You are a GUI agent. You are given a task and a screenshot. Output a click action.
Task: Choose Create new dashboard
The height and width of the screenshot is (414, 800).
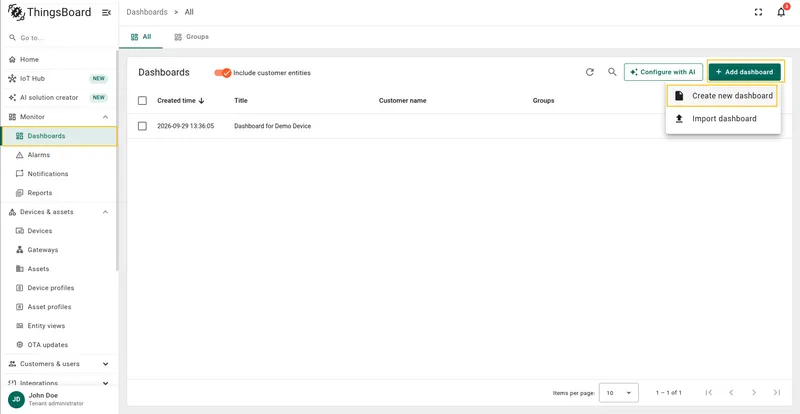coord(722,96)
